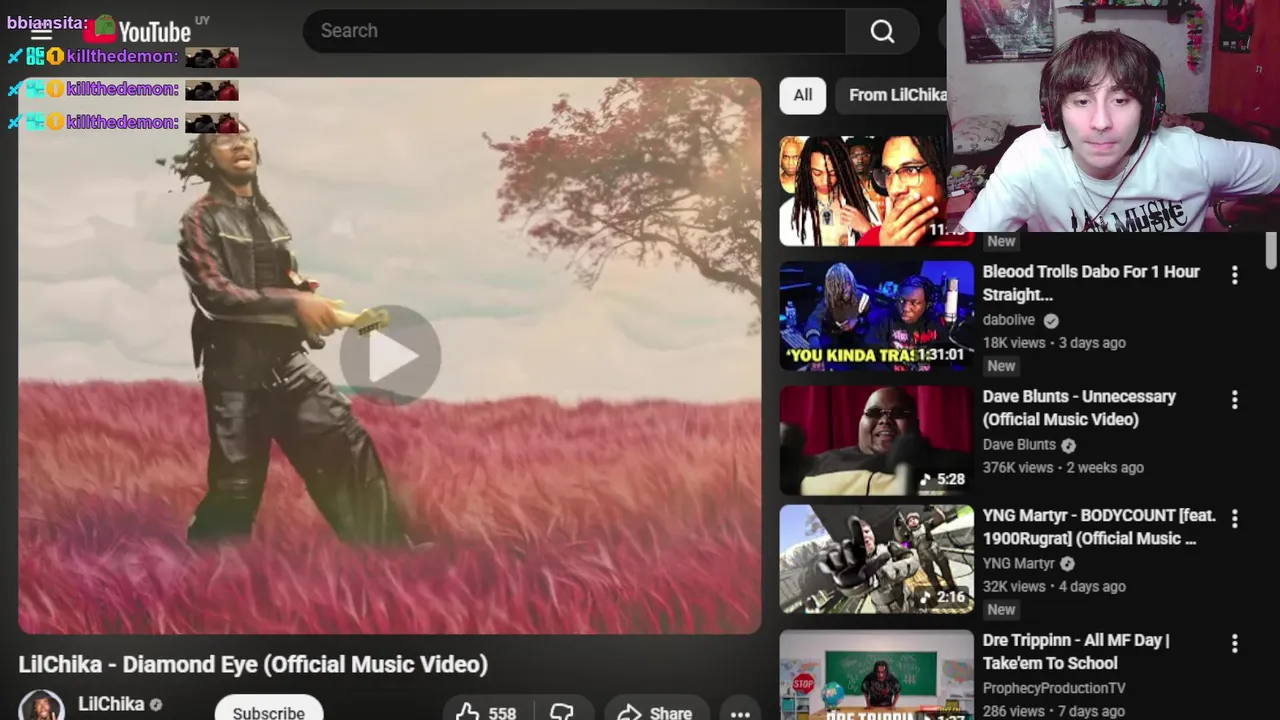Open options for YNG Martyr BODYCOUNT video
Screen dimensions: 1280x720
click(x=1234, y=519)
